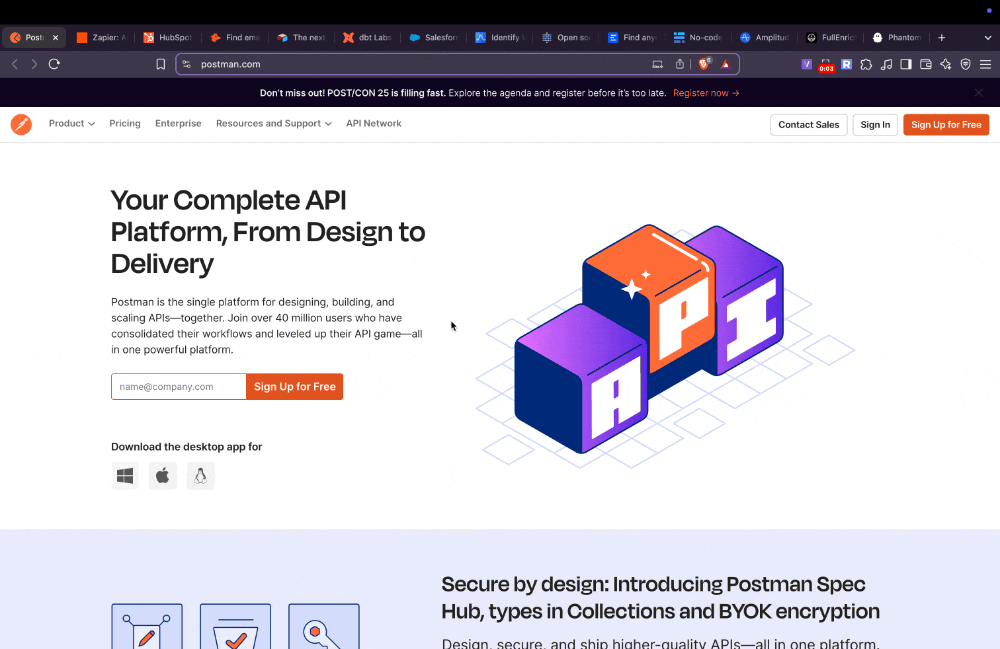Go back with the browser back arrow

pos(15,64)
